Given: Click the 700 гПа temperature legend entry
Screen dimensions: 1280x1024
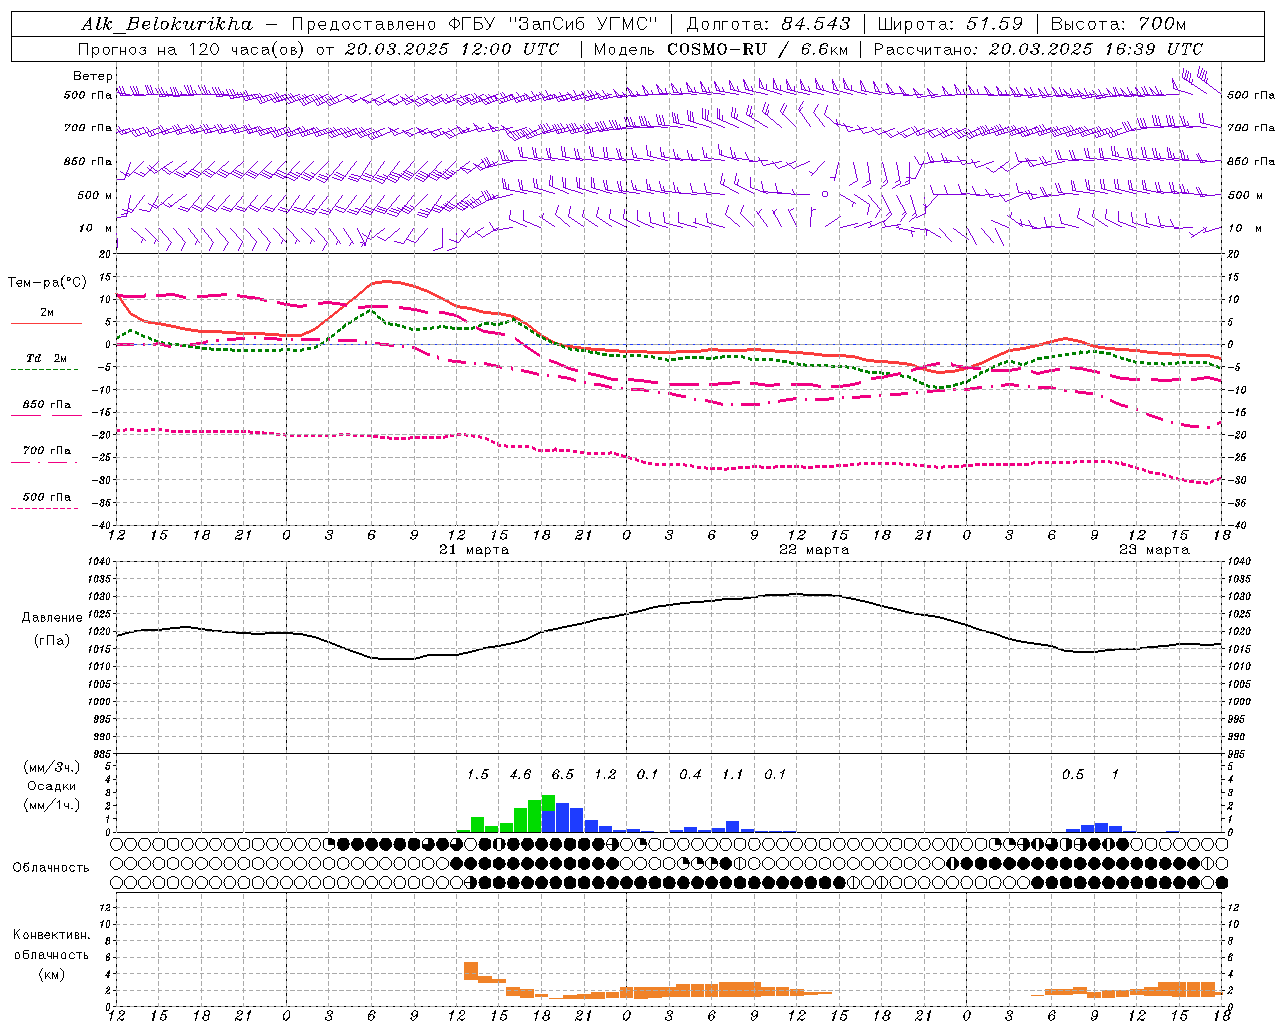Looking at the screenshot, I should pyautogui.click(x=47, y=450).
